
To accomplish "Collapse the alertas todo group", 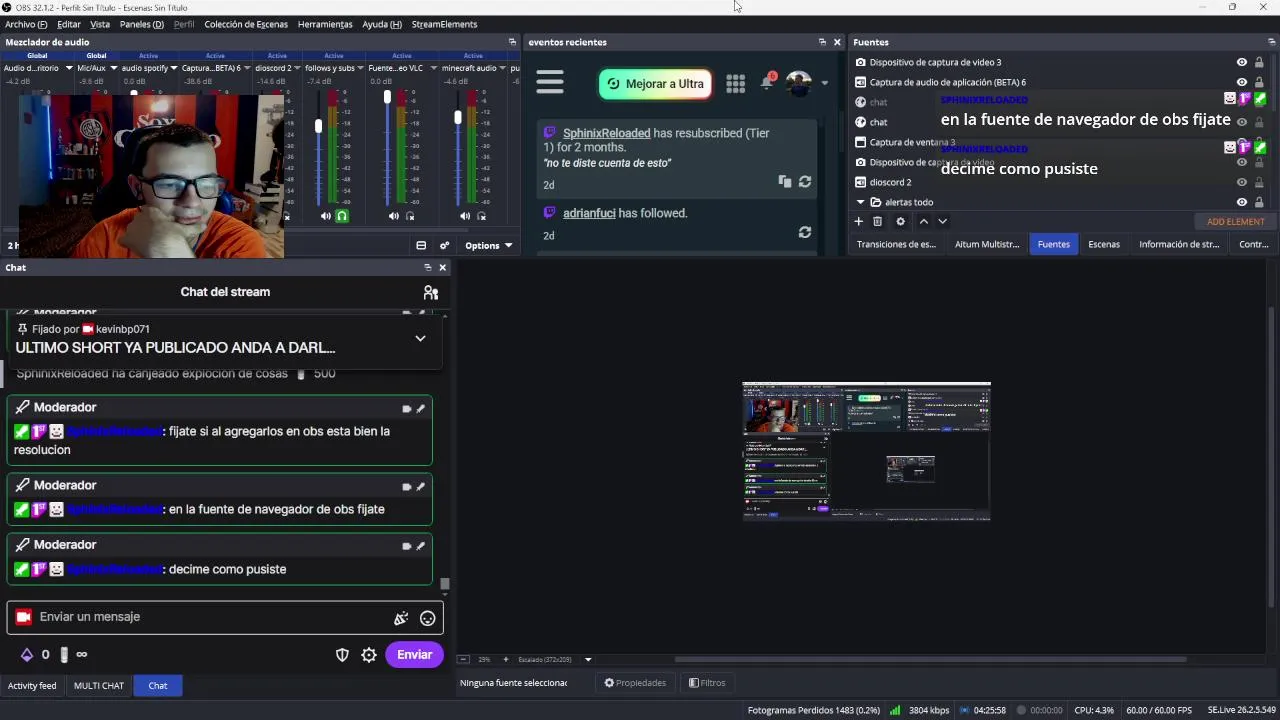I will 860,202.
